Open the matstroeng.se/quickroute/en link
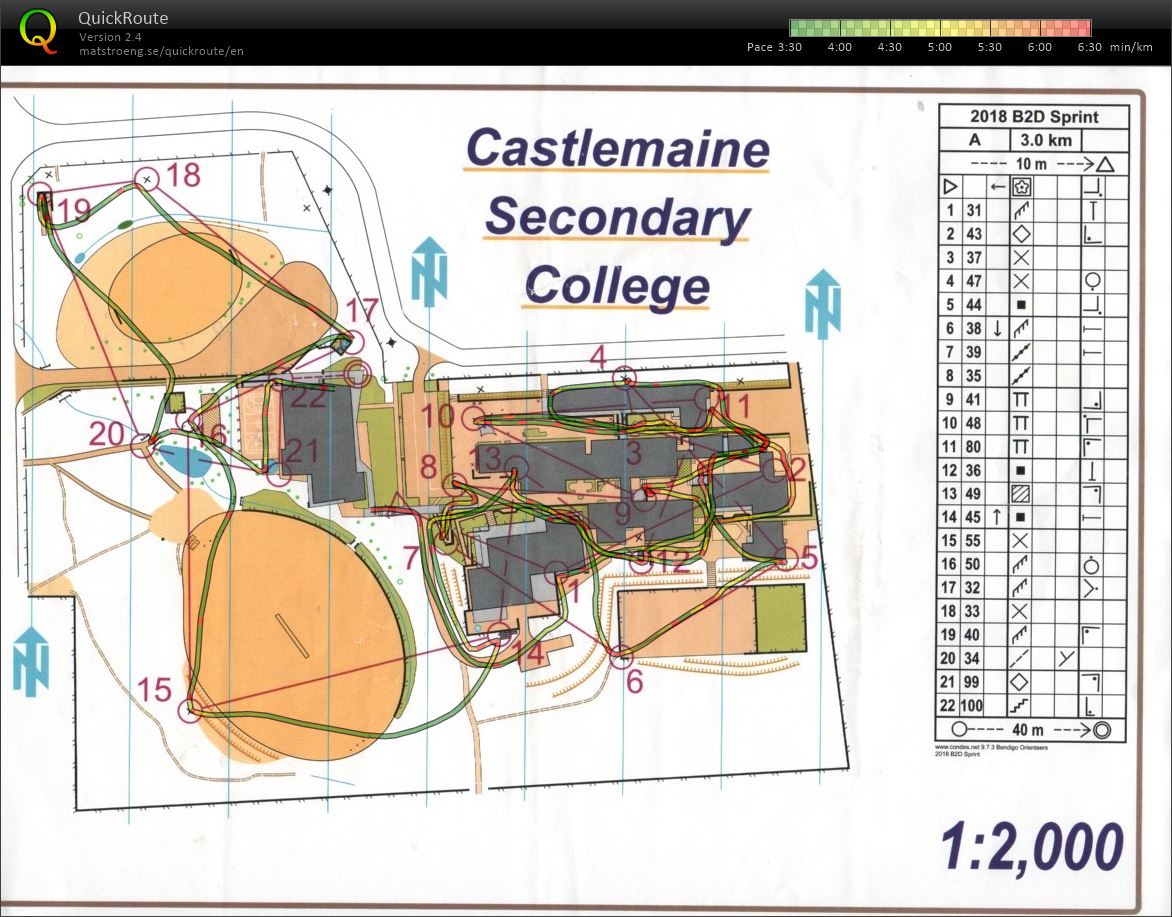The image size is (1172, 917). (161, 51)
